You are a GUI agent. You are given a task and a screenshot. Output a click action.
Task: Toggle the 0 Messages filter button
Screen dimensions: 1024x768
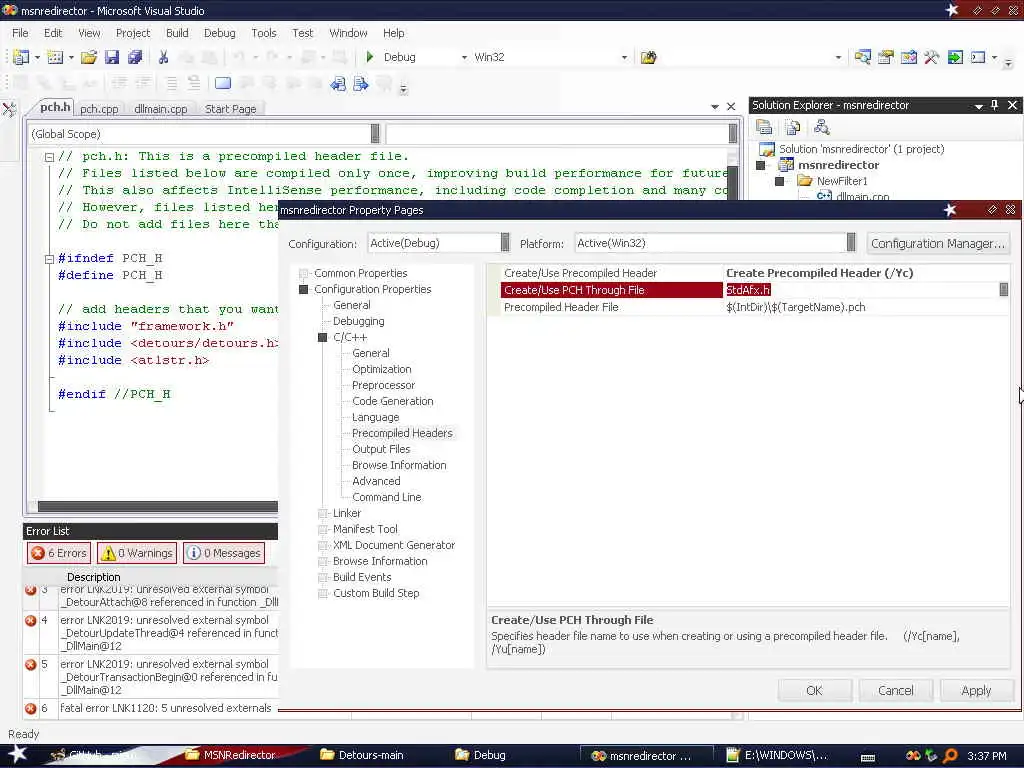224,553
